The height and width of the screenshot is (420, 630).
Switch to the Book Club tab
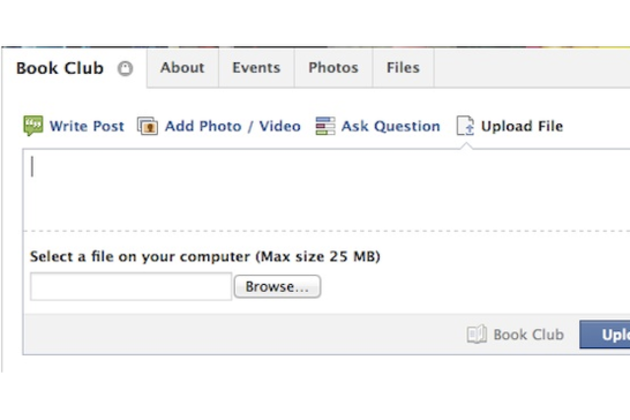(x=59, y=68)
